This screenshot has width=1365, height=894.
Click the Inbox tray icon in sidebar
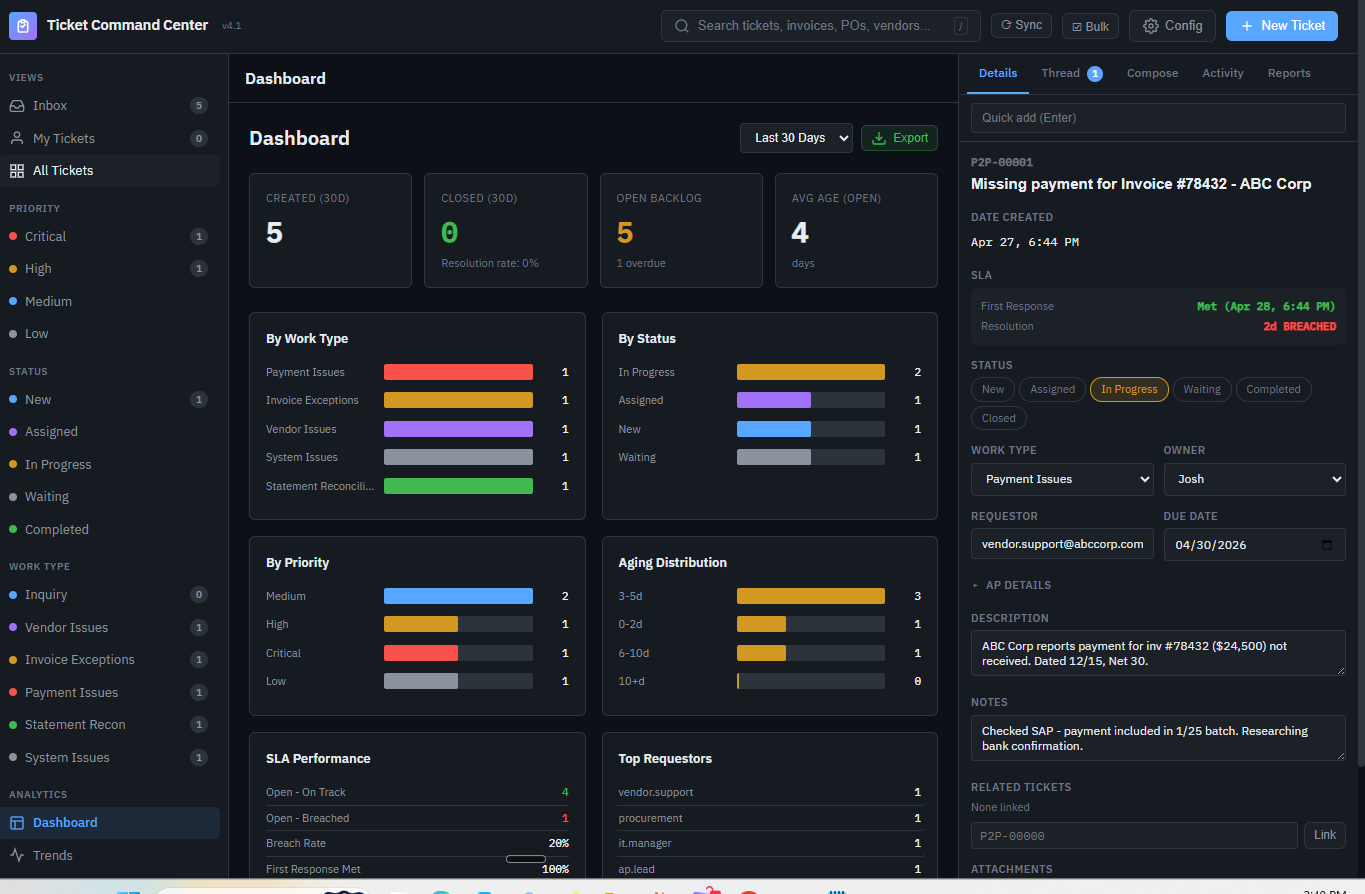click(17, 106)
